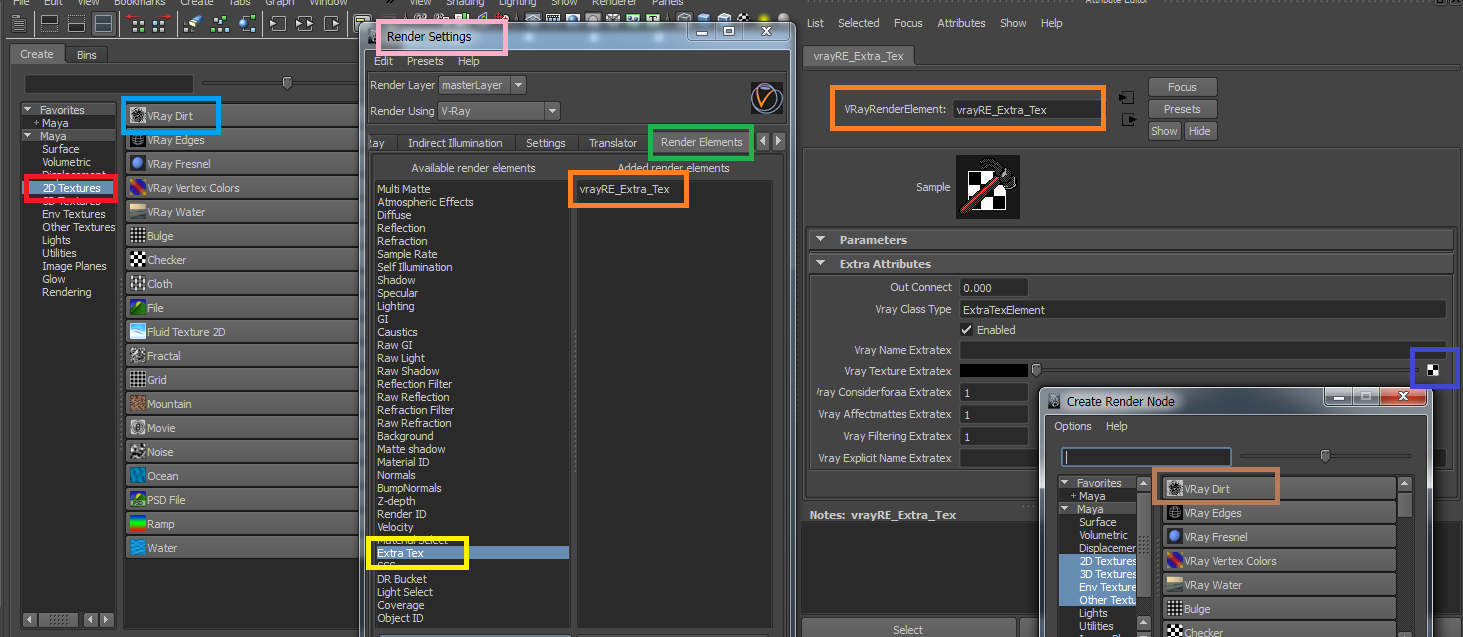Open the Render Layer masterLayer dropdown
The width and height of the screenshot is (1463, 637).
tap(481, 85)
